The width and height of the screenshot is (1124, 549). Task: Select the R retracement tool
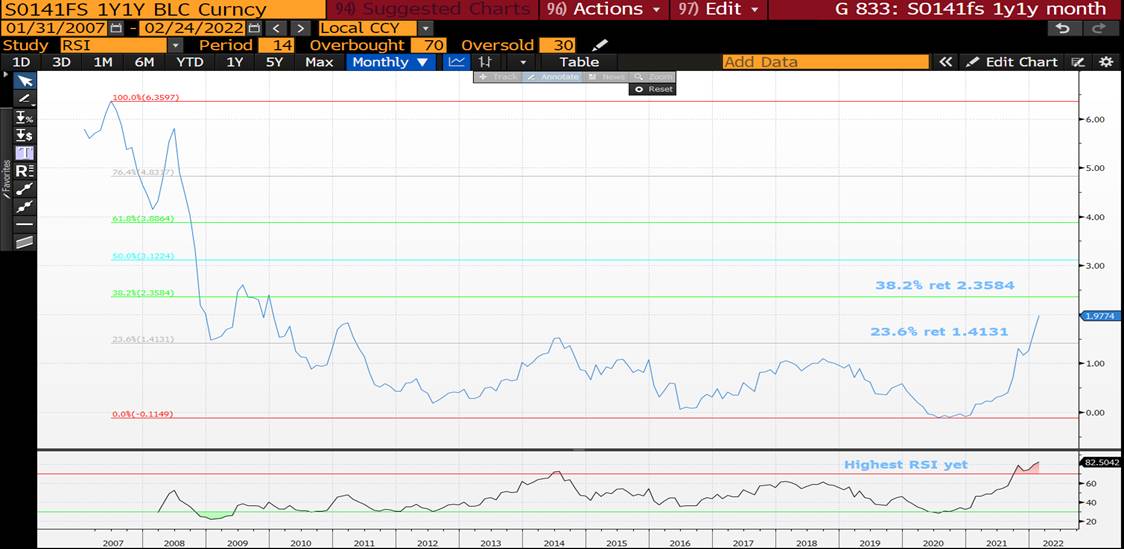(25, 171)
